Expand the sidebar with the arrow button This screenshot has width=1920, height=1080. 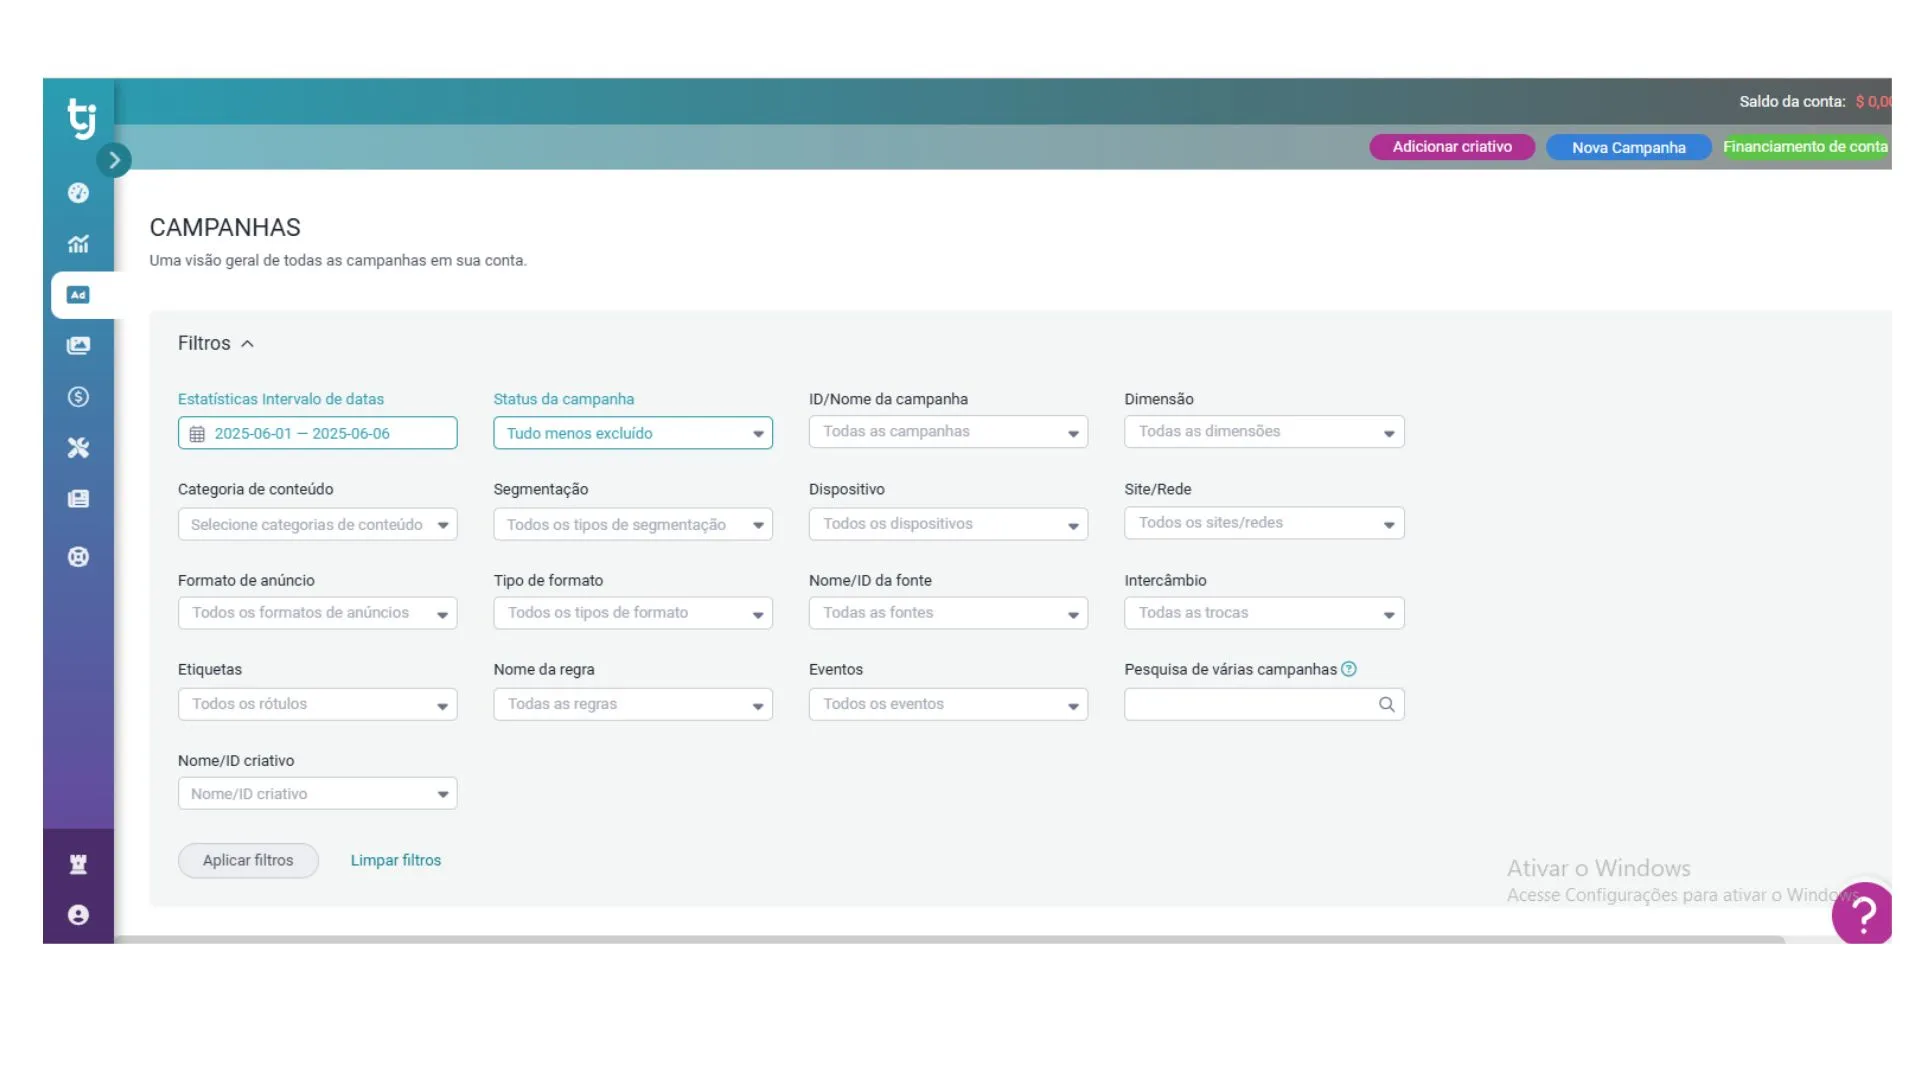114,160
